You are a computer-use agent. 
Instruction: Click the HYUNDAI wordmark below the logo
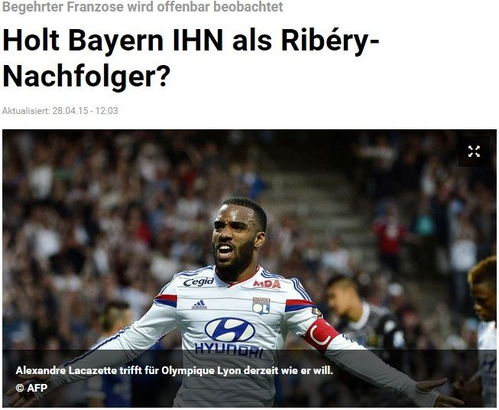point(229,349)
